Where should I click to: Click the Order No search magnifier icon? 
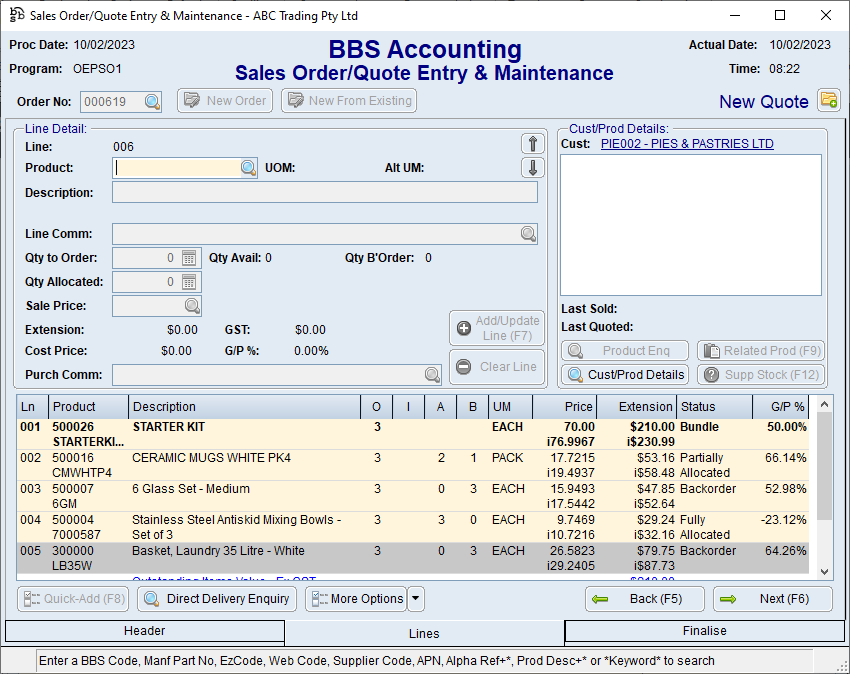click(x=152, y=101)
